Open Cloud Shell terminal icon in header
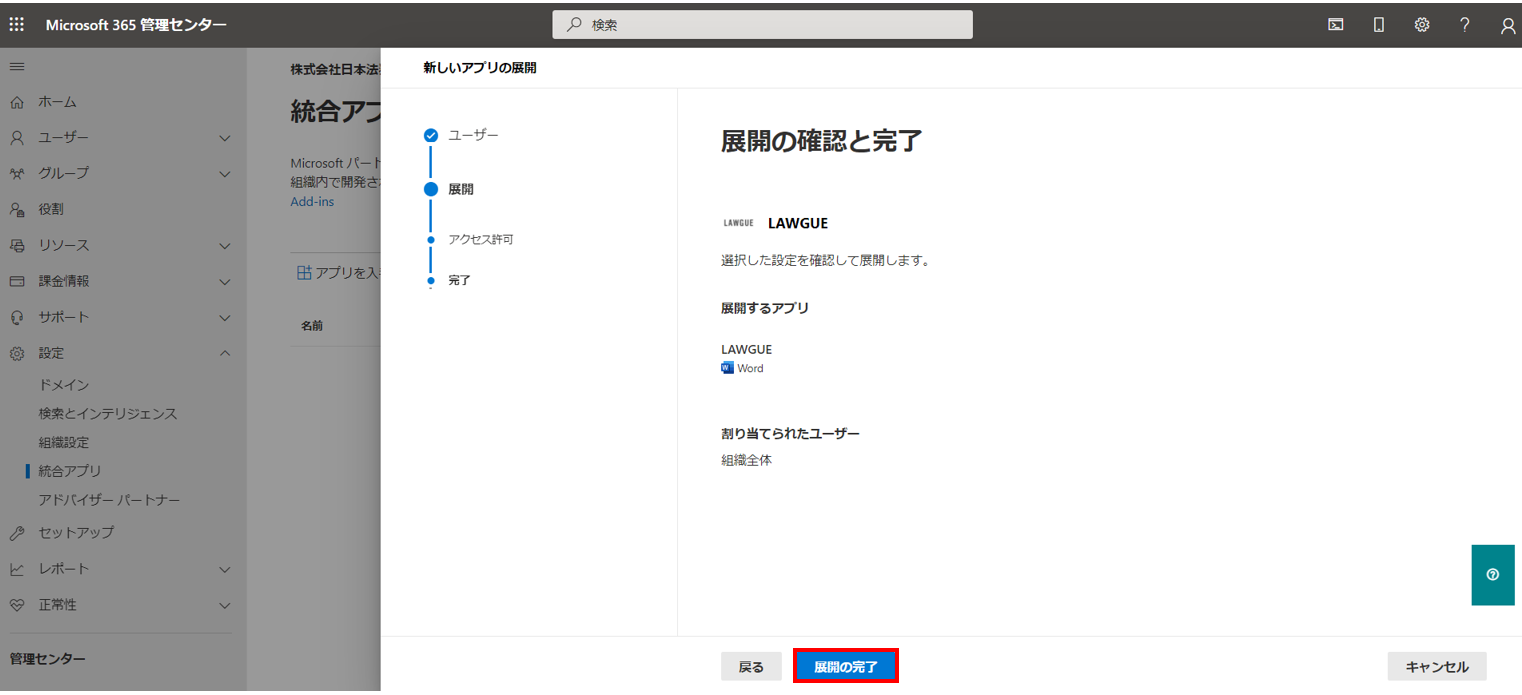This screenshot has width=1522, height=695. tap(1335, 25)
